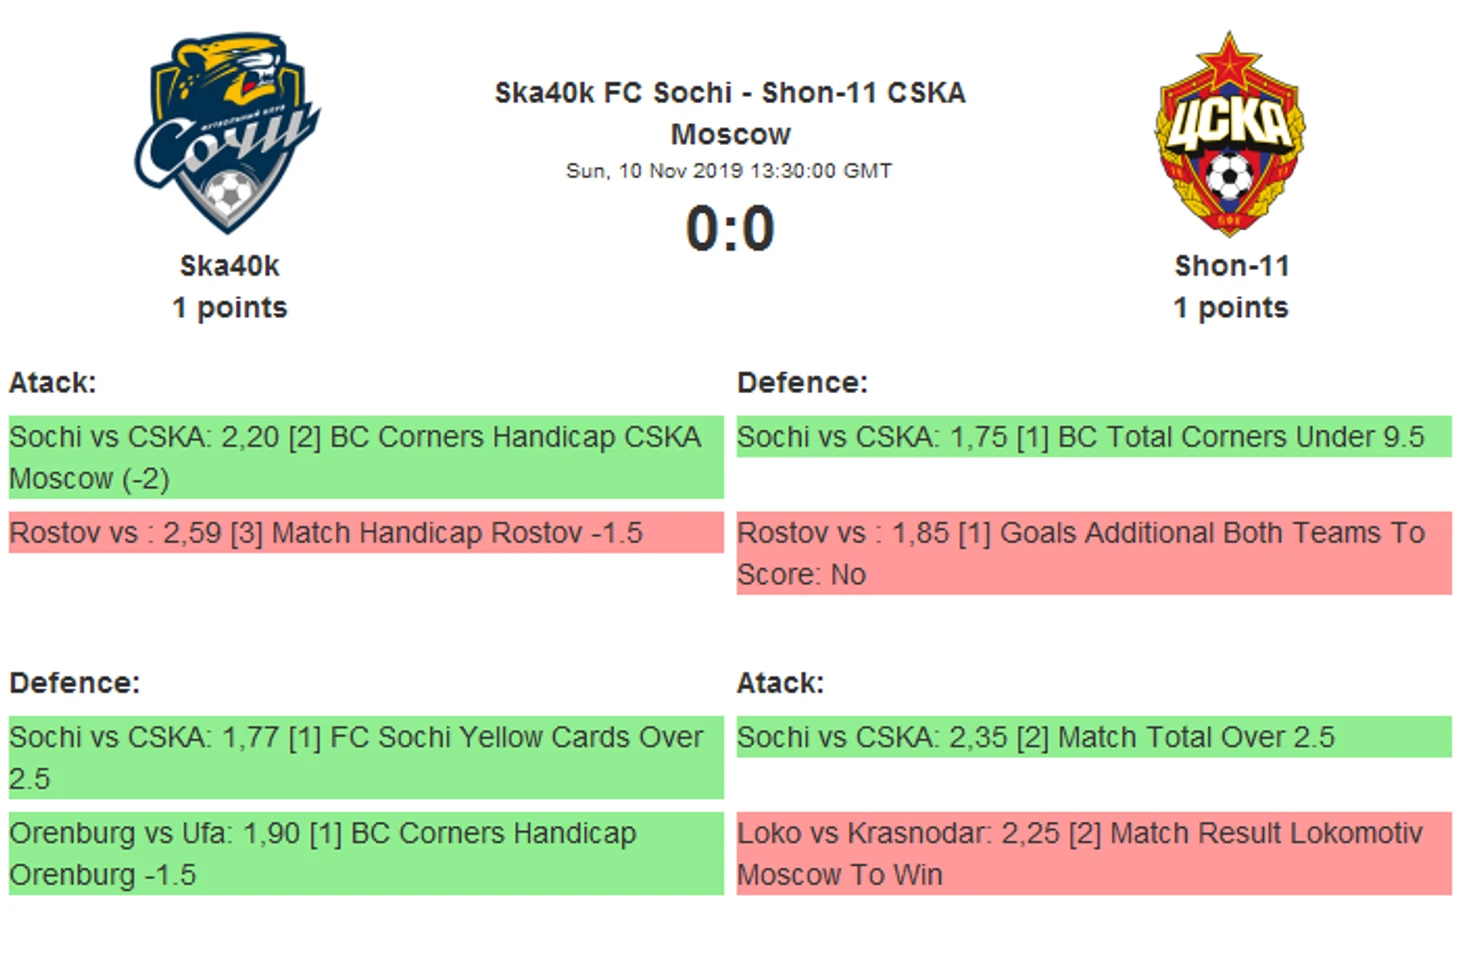Select the Lokomotiv Moscow To Win bet
This screenshot has width=1460, height=959.
(x=1094, y=853)
